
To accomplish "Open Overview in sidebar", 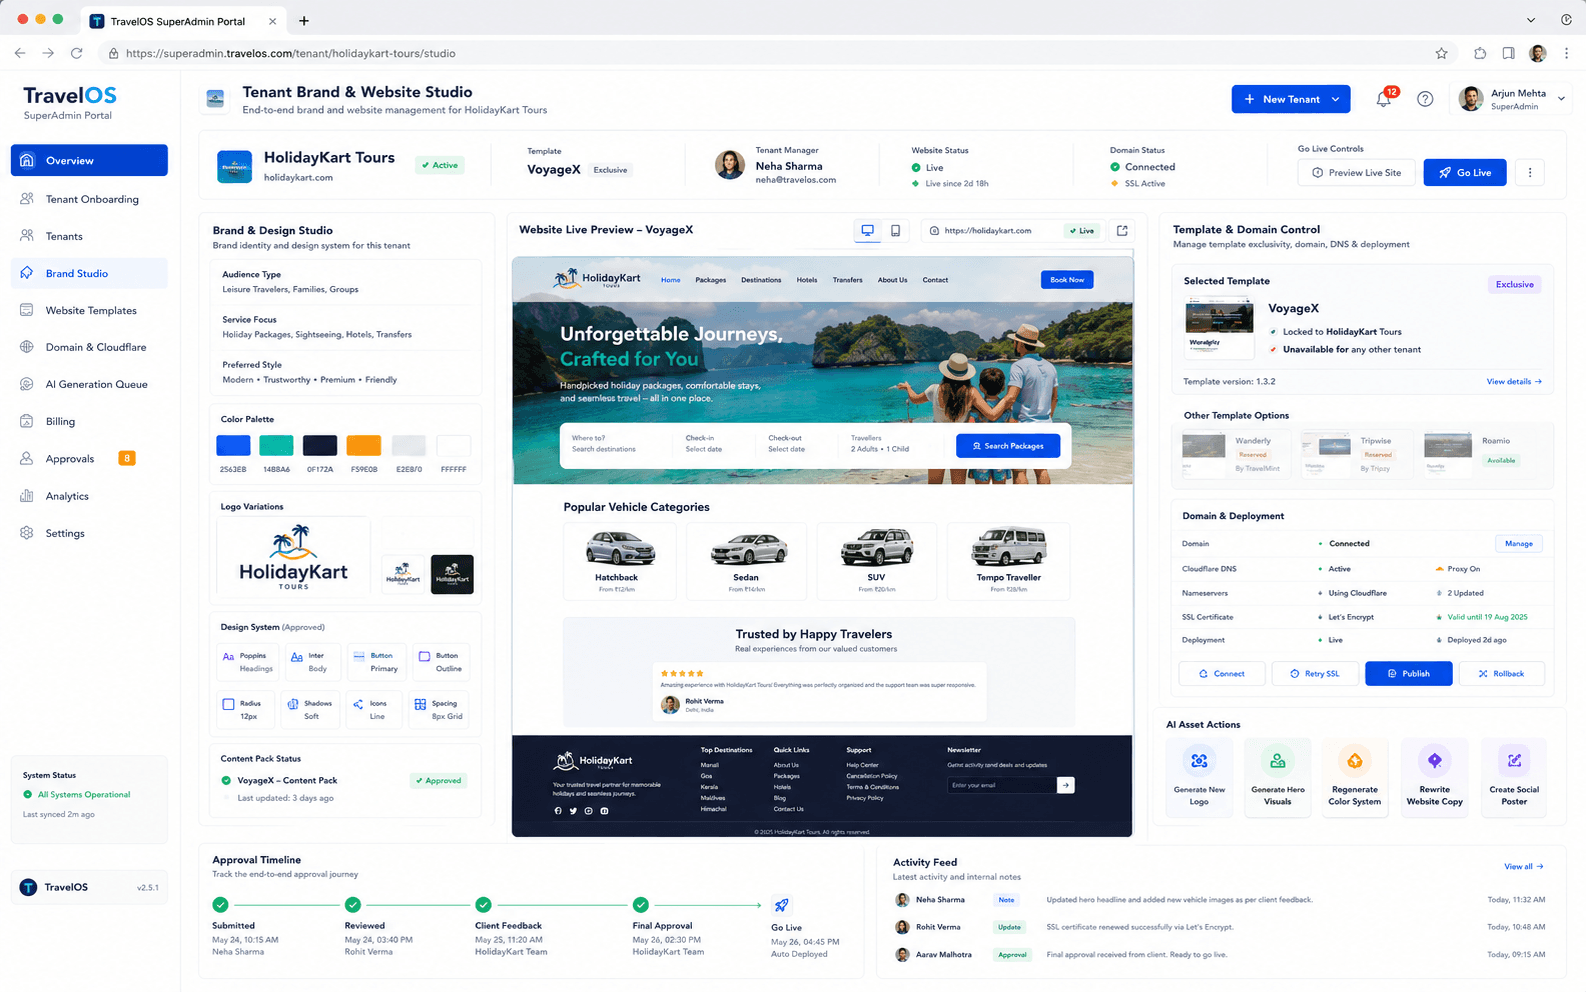I will click(89, 160).
